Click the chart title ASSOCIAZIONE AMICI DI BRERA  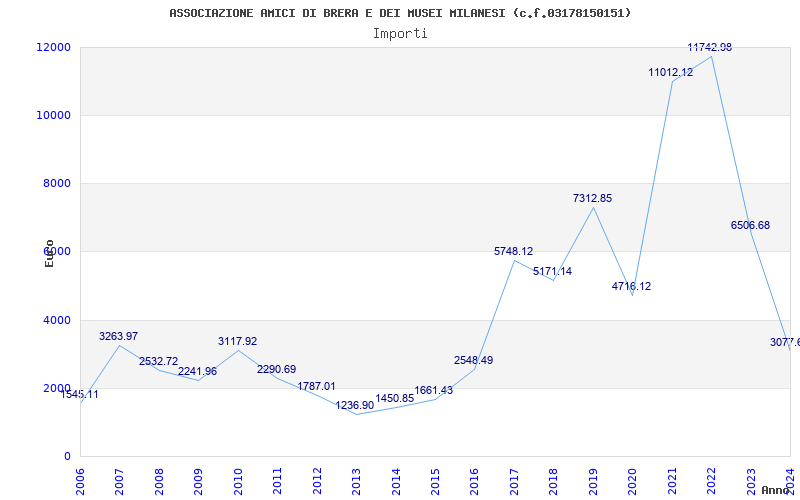400,13
